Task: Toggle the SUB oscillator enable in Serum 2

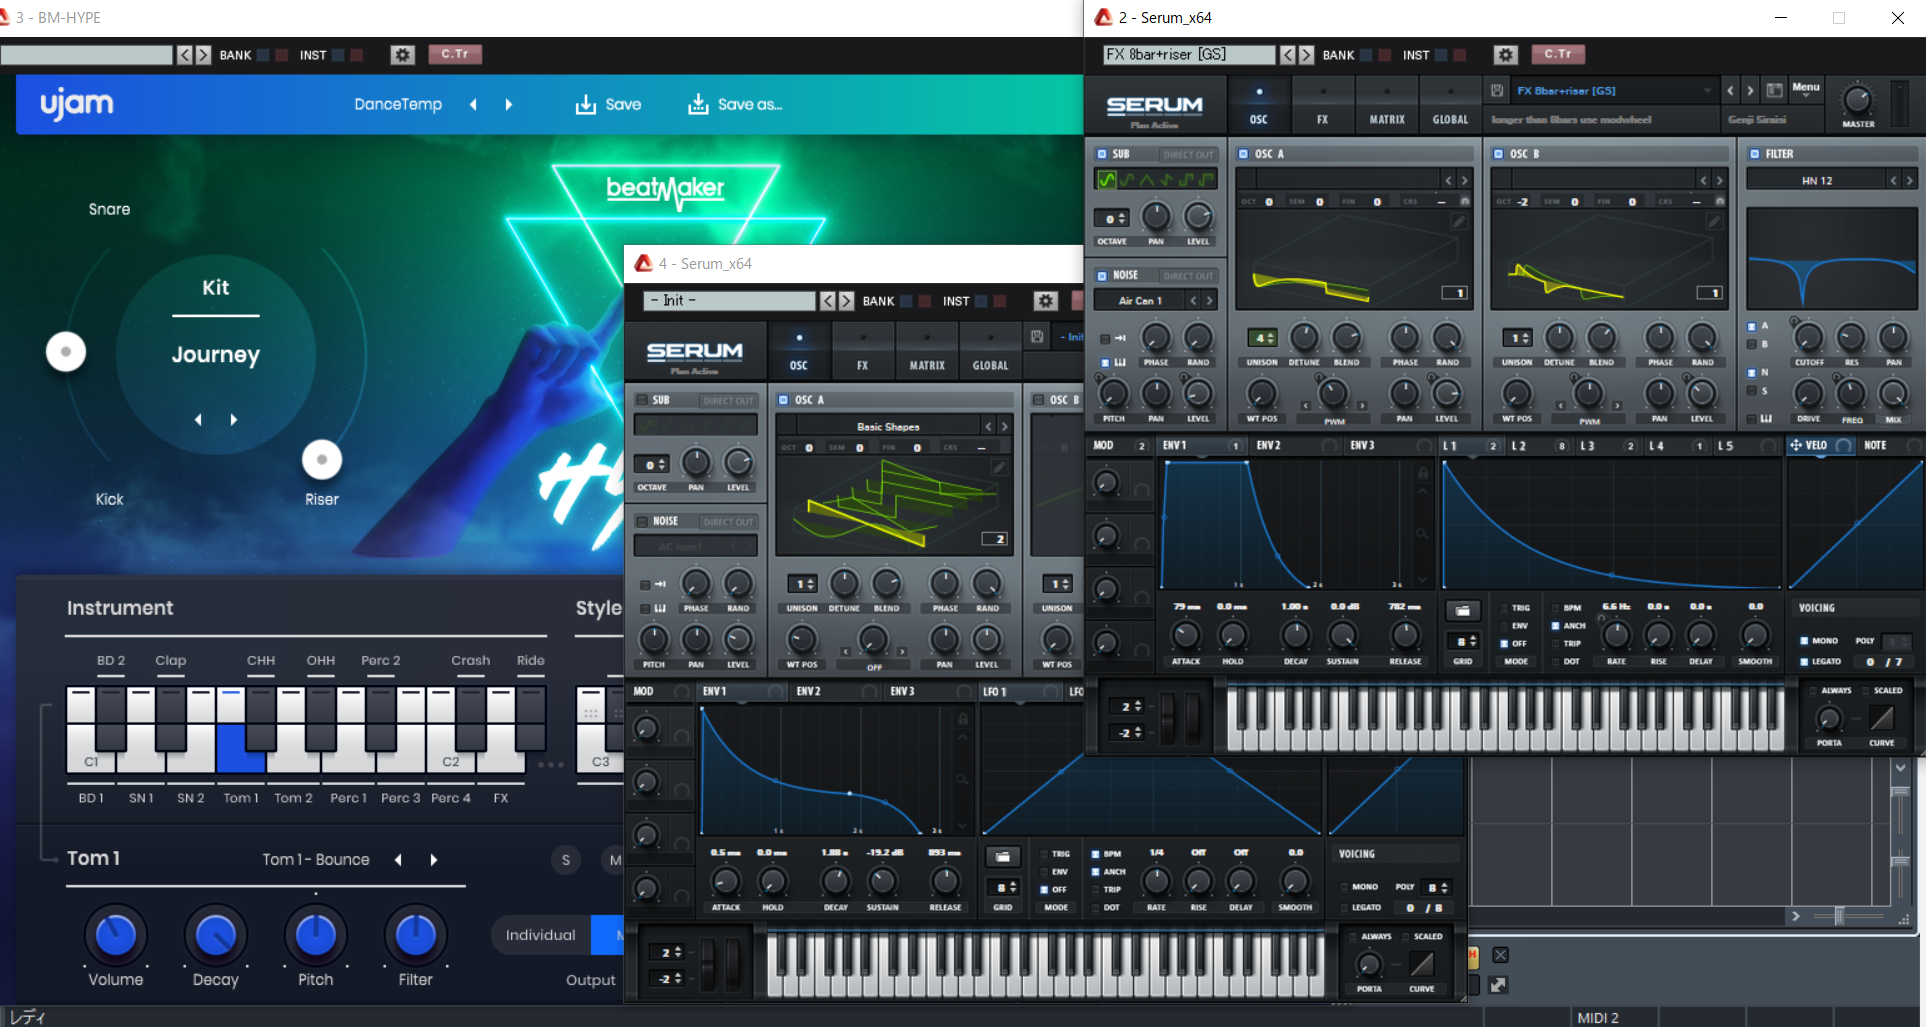Action: point(1102,154)
